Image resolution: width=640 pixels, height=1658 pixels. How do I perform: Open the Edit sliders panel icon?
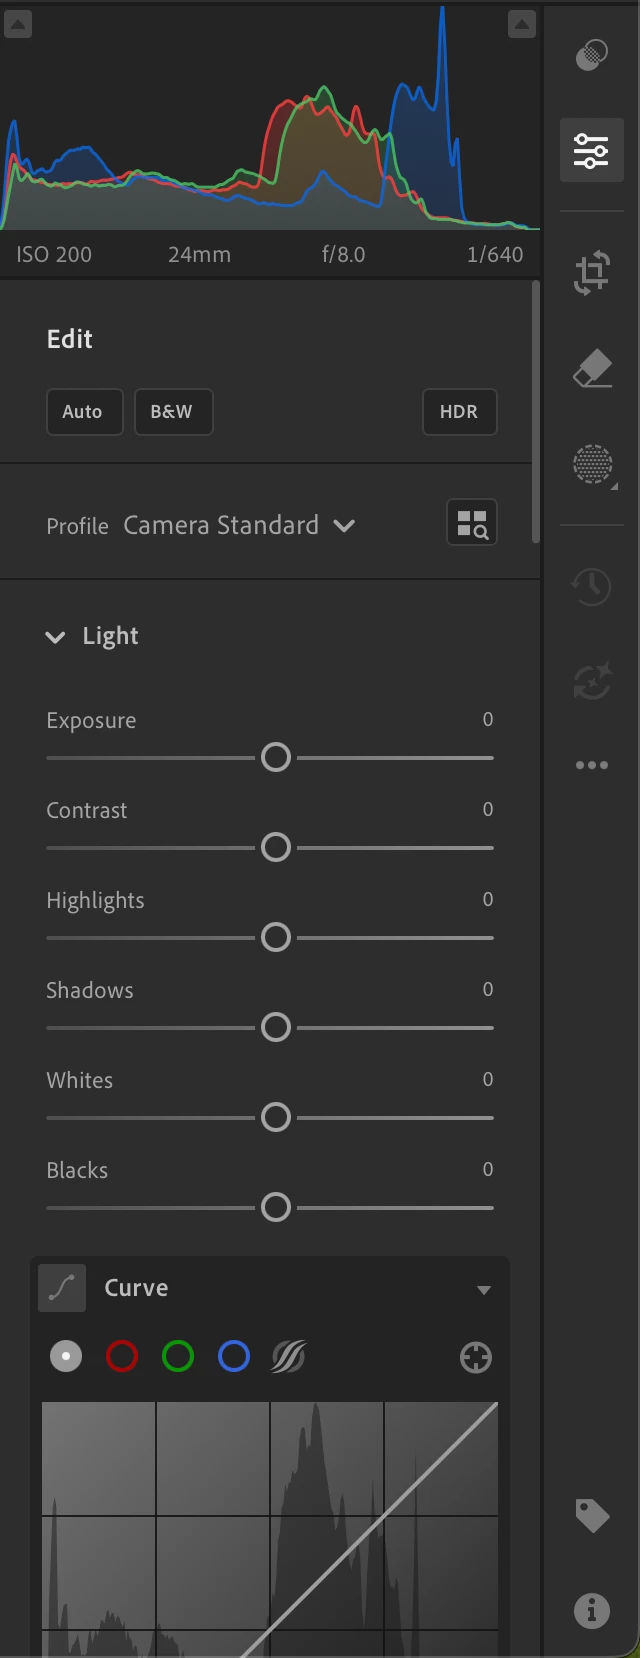[x=591, y=150]
